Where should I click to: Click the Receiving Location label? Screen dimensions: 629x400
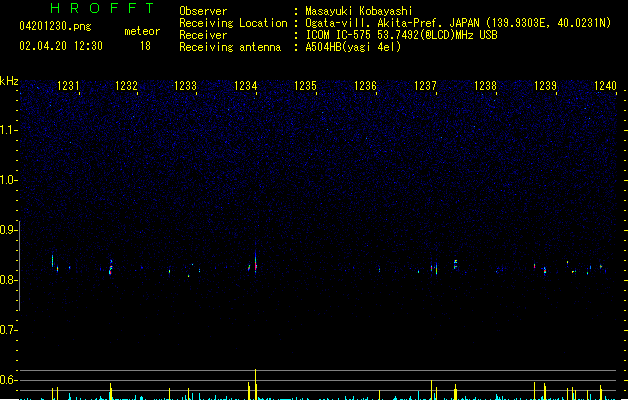[233, 23]
